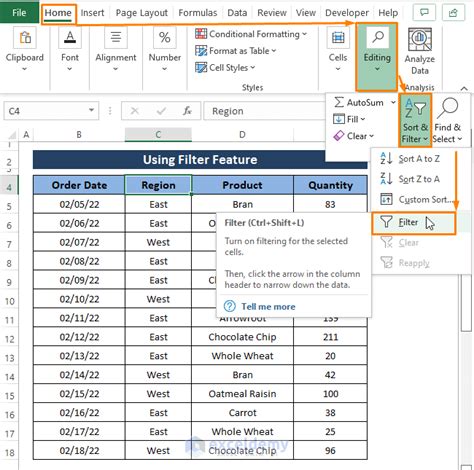Click the Find & Select magnifier icon
474x470 pixels.
pos(448,108)
